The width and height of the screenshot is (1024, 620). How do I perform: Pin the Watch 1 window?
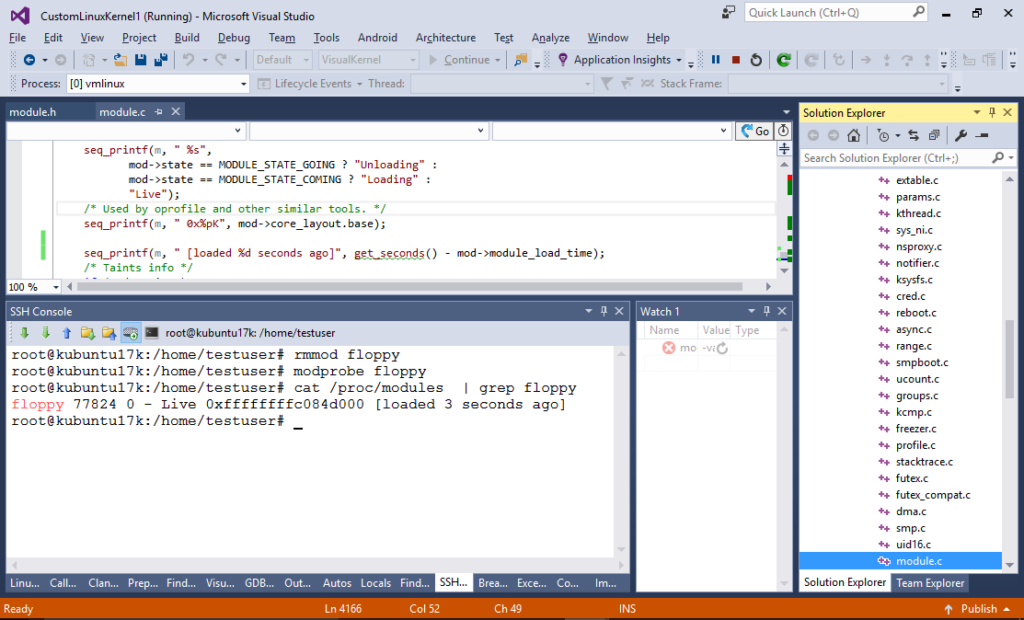pos(764,310)
